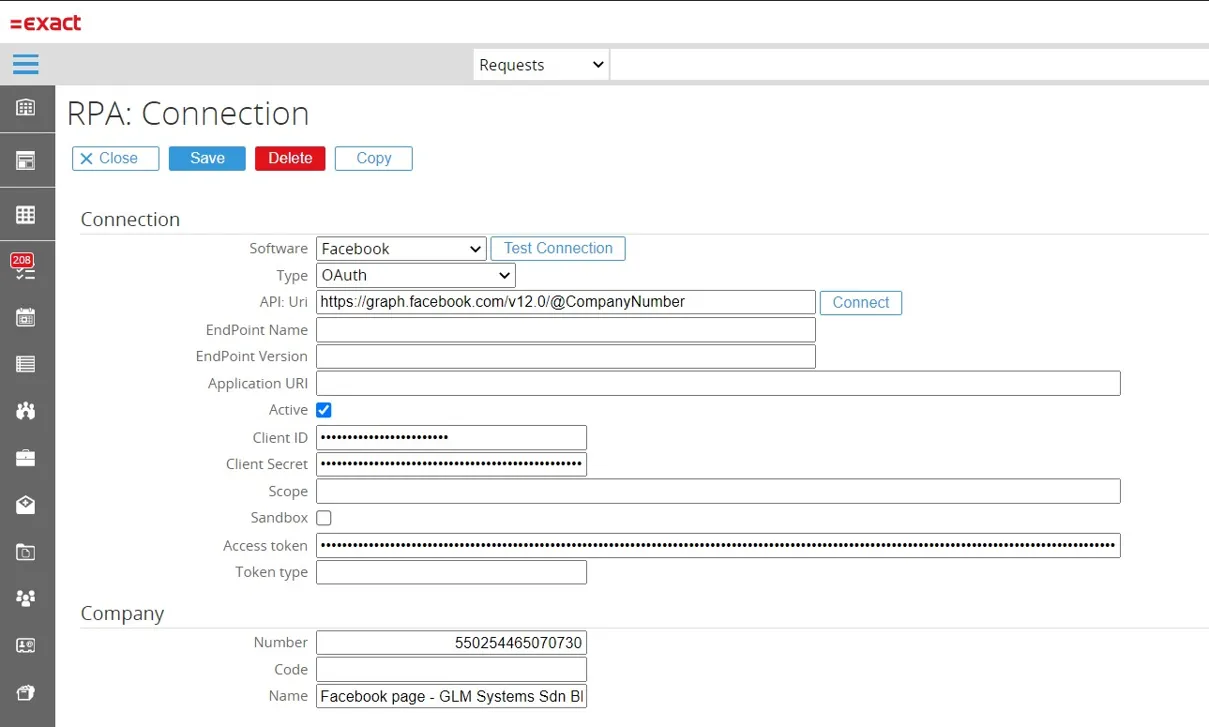Expand the Software dropdown showing Facebook

tap(401, 249)
